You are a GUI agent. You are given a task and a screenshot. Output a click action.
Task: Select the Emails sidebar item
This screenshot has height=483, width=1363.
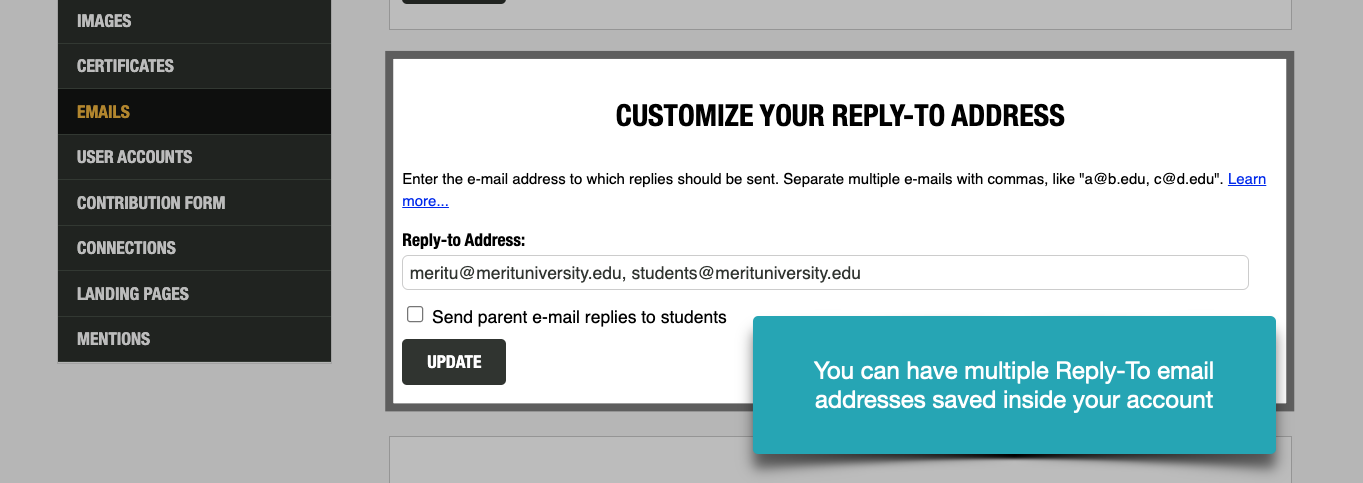103,112
